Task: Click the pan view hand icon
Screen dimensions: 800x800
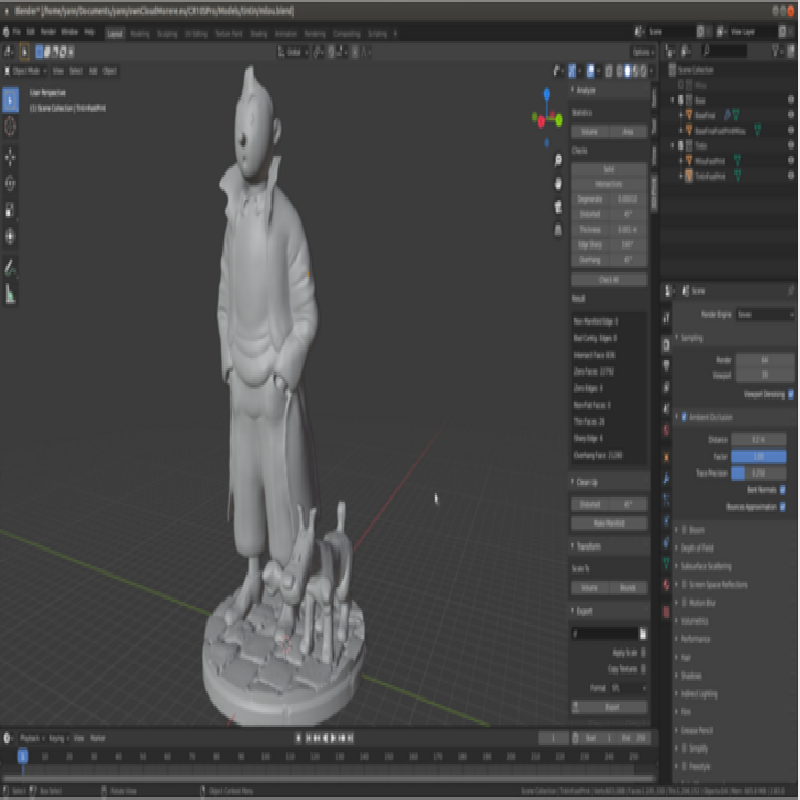Action: click(558, 183)
